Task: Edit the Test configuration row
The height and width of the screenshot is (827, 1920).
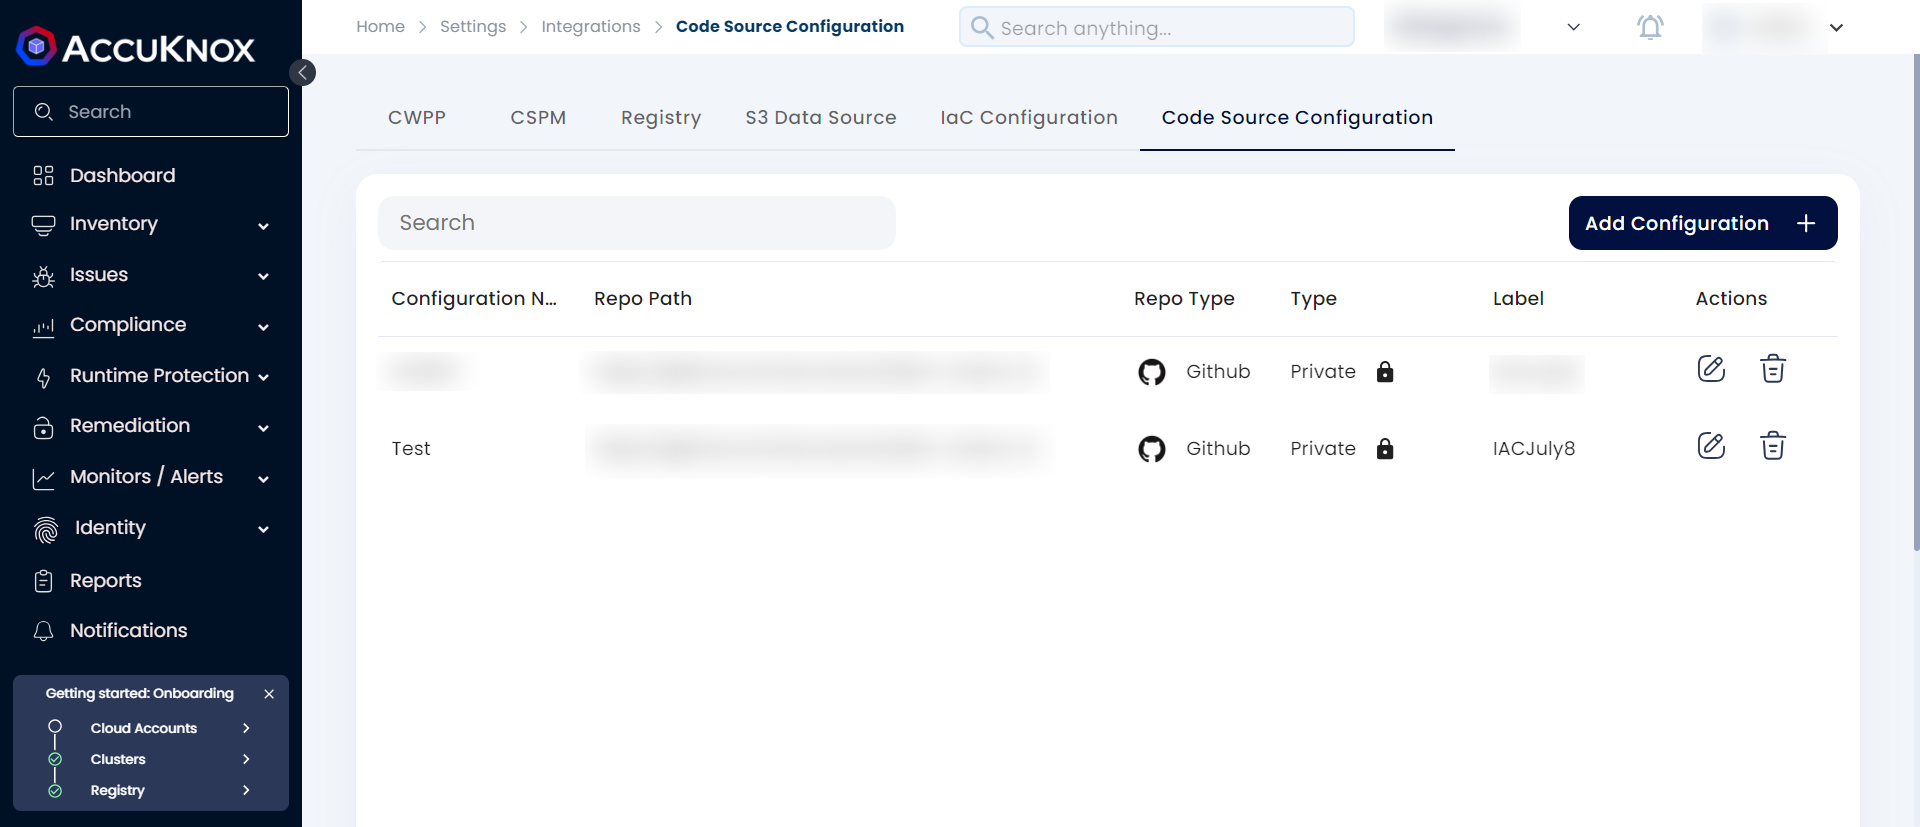Action: (x=1711, y=446)
